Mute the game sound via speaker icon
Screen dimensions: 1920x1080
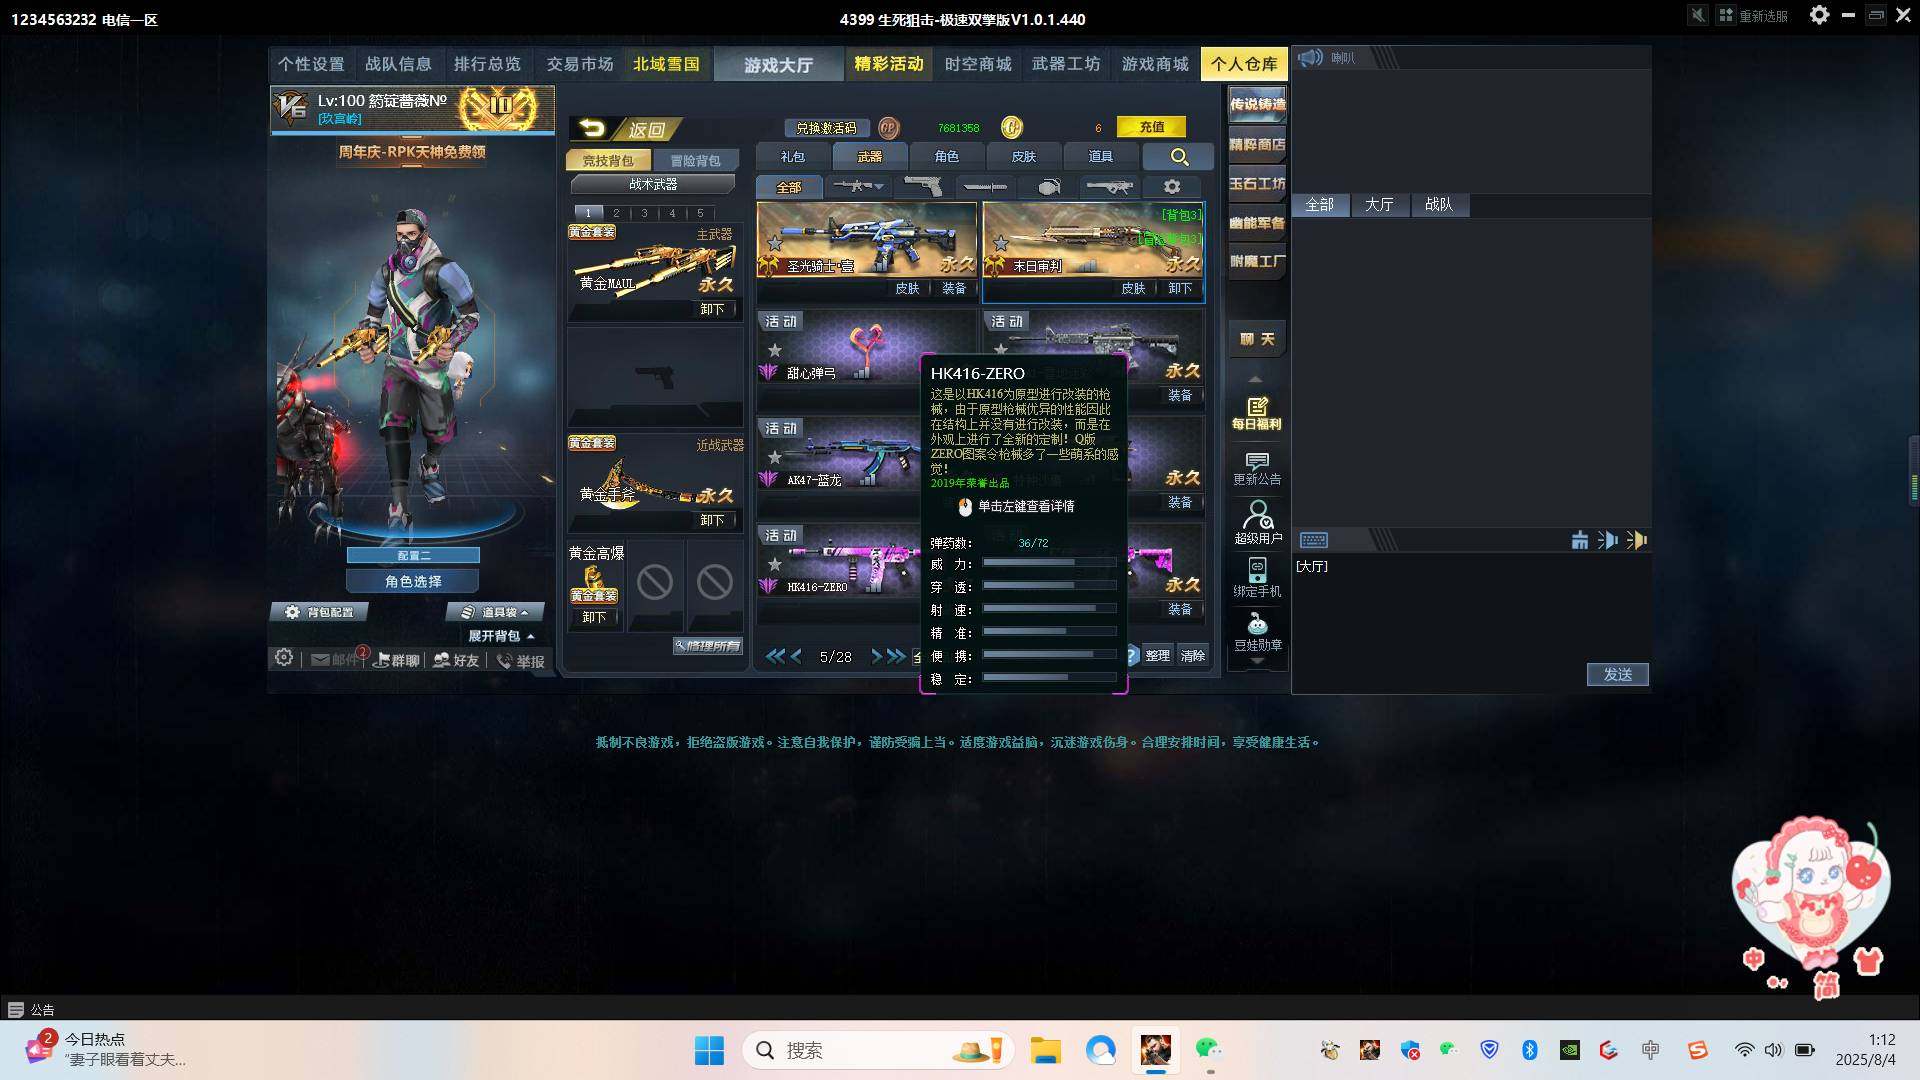pyautogui.click(x=1698, y=15)
